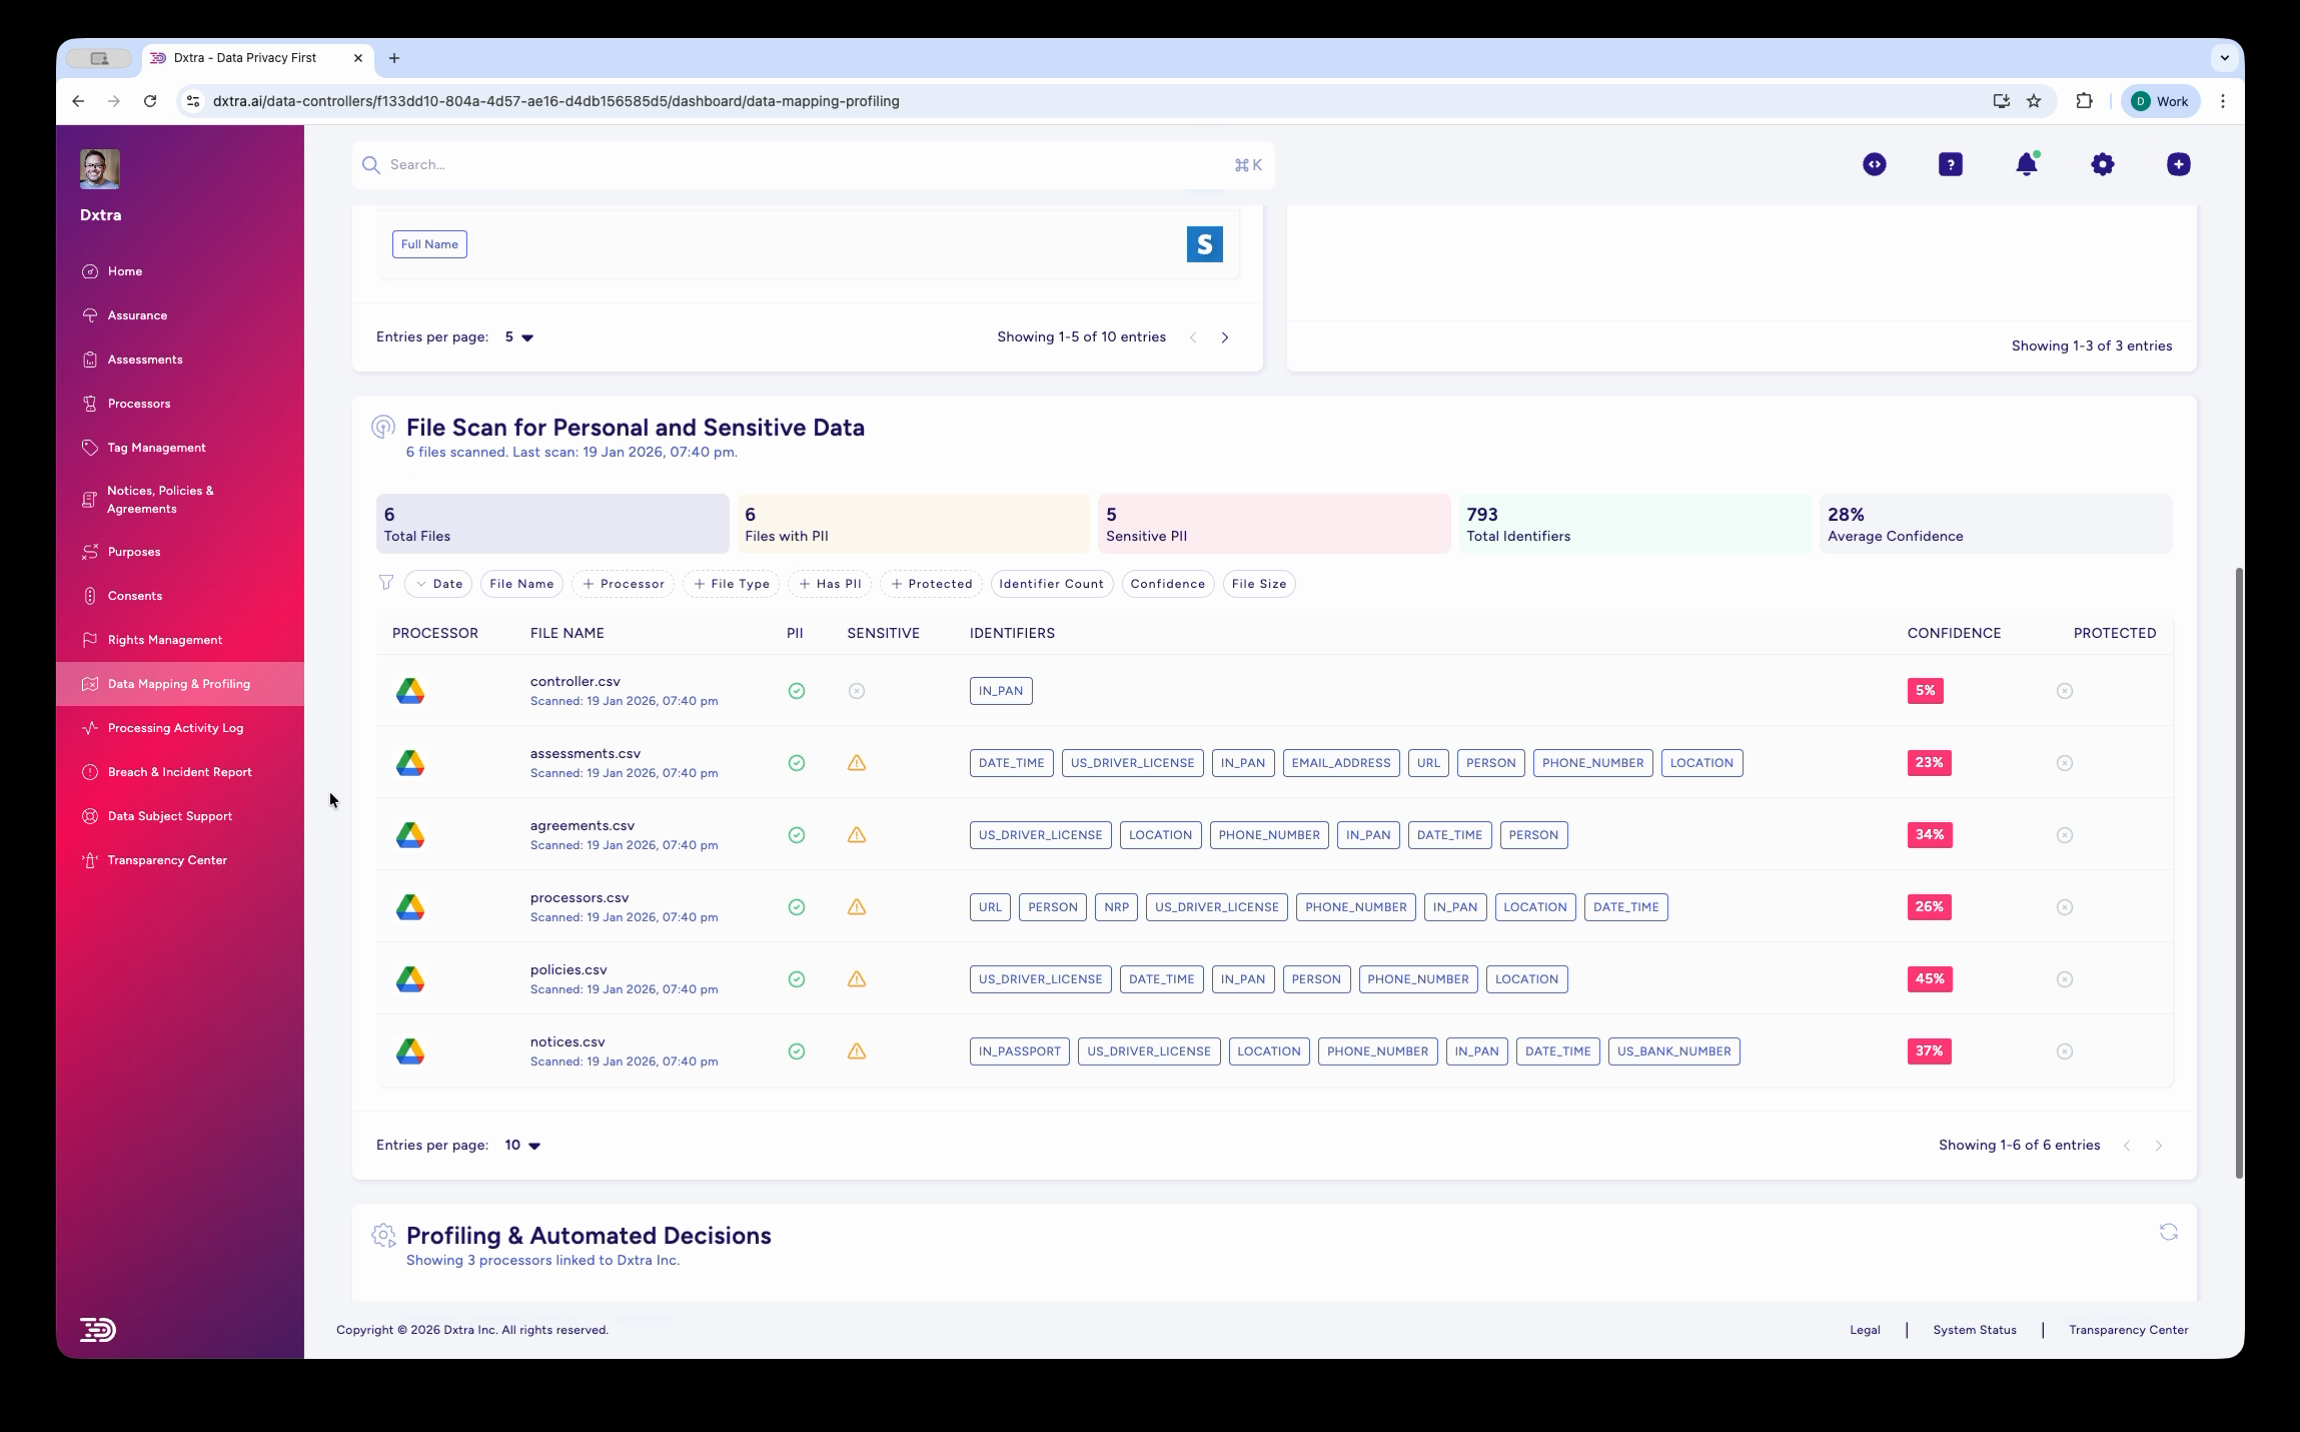2300x1432 pixels.
Task: Click the sensitive warning icon for policies.csv
Action: [856, 979]
